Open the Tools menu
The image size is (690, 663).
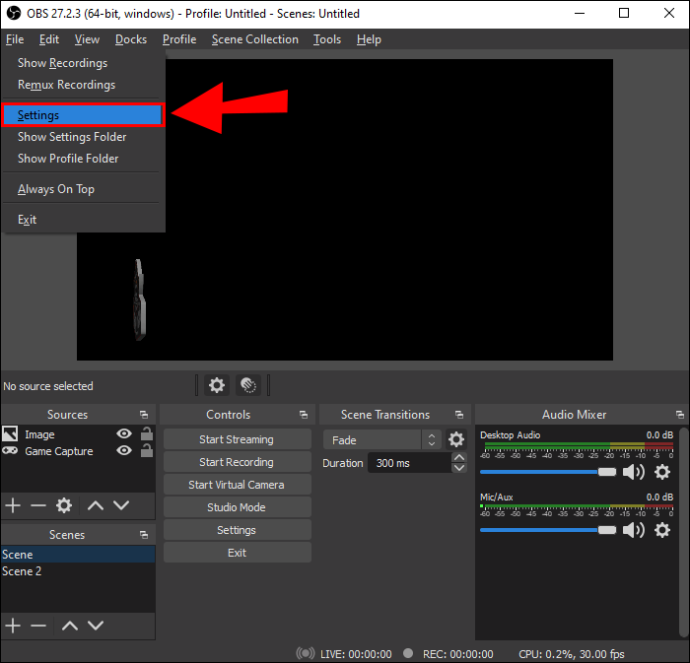pyautogui.click(x=327, y=40)
